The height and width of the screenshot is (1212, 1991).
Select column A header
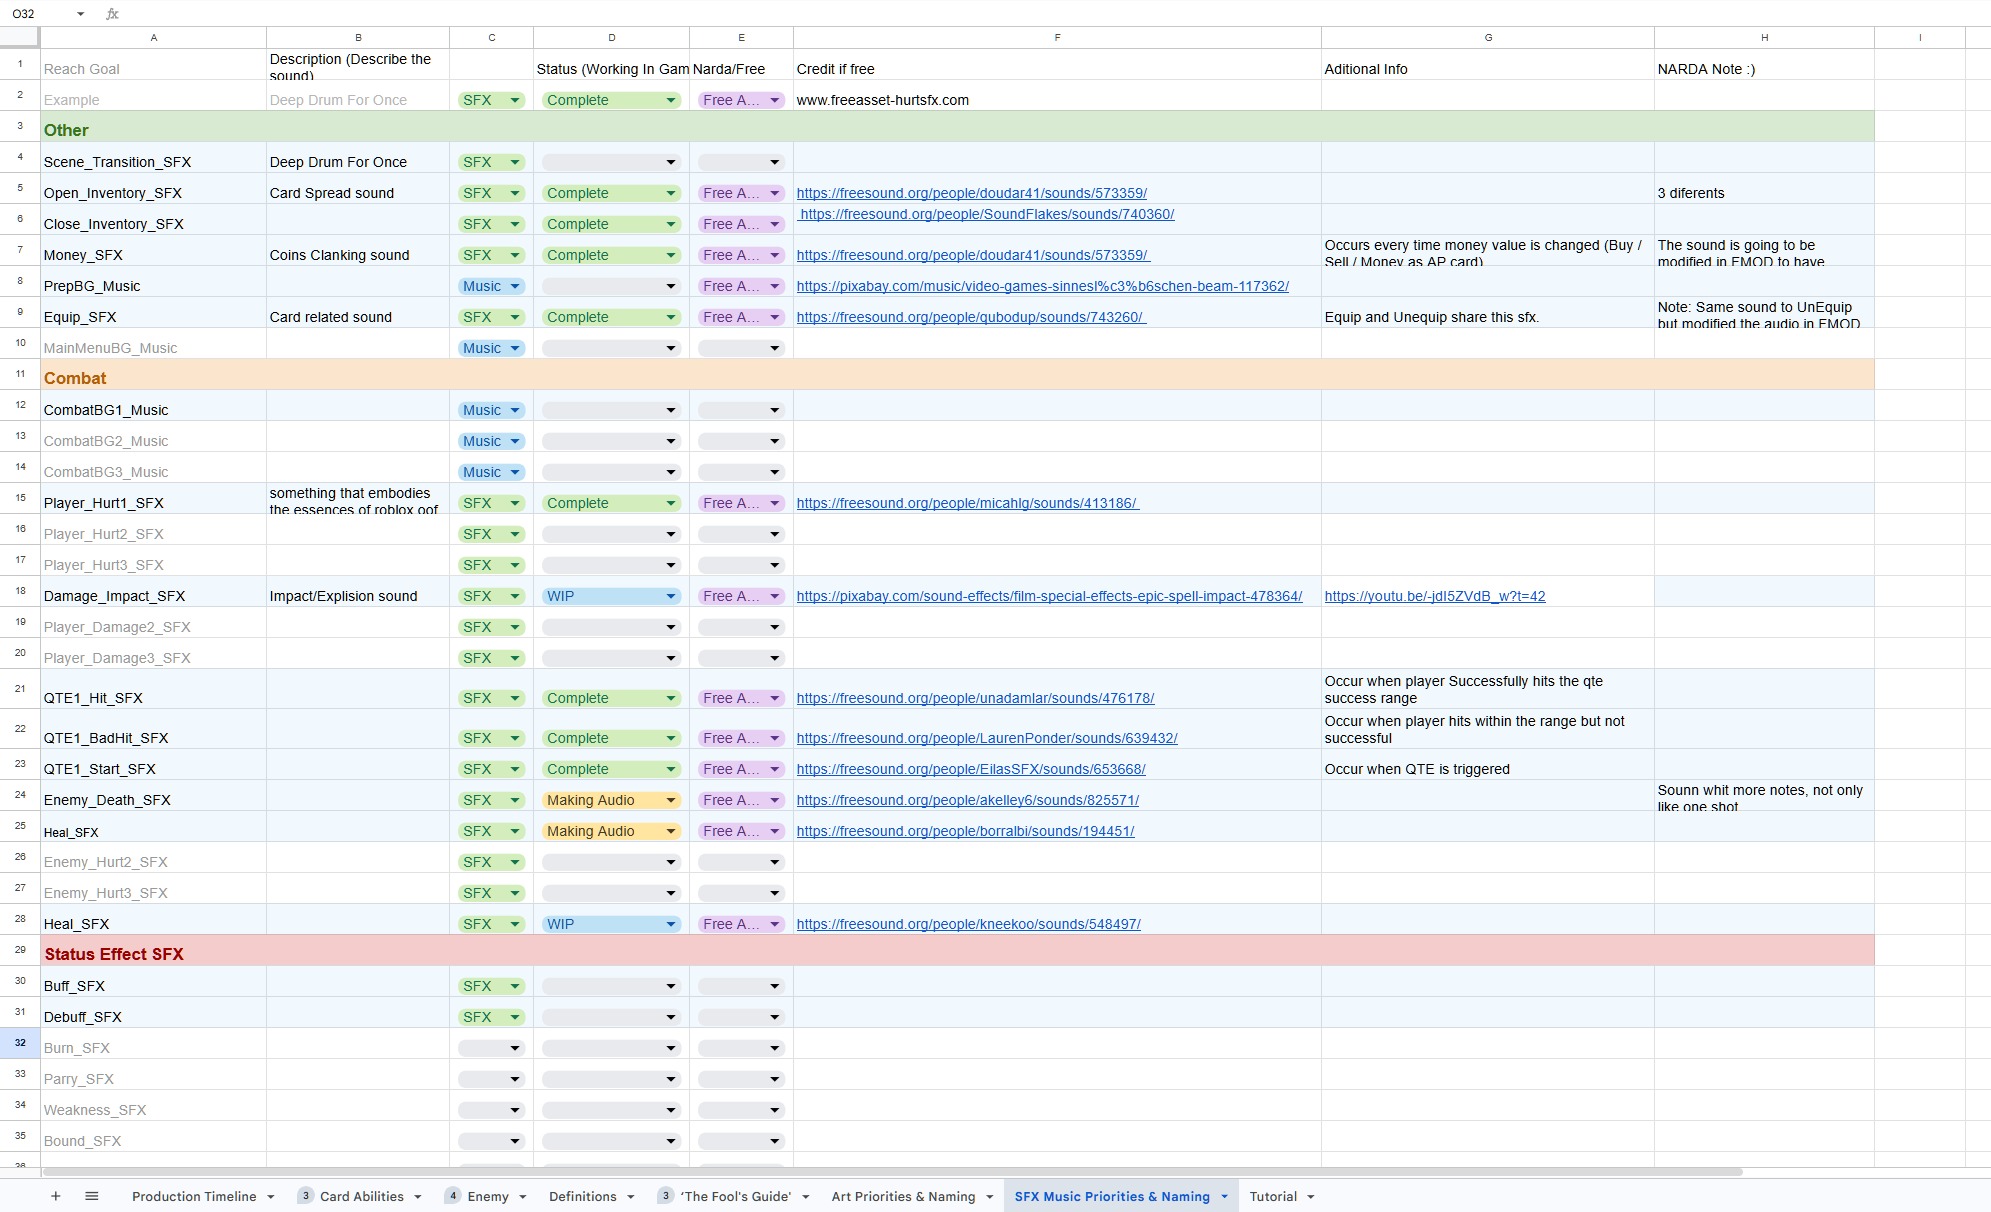[x=153, y=37]
